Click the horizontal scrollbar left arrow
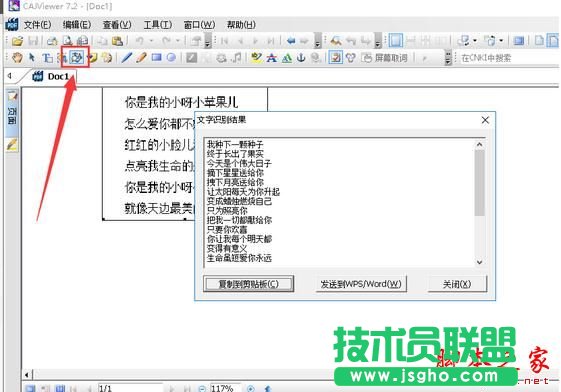 [27, 374]
